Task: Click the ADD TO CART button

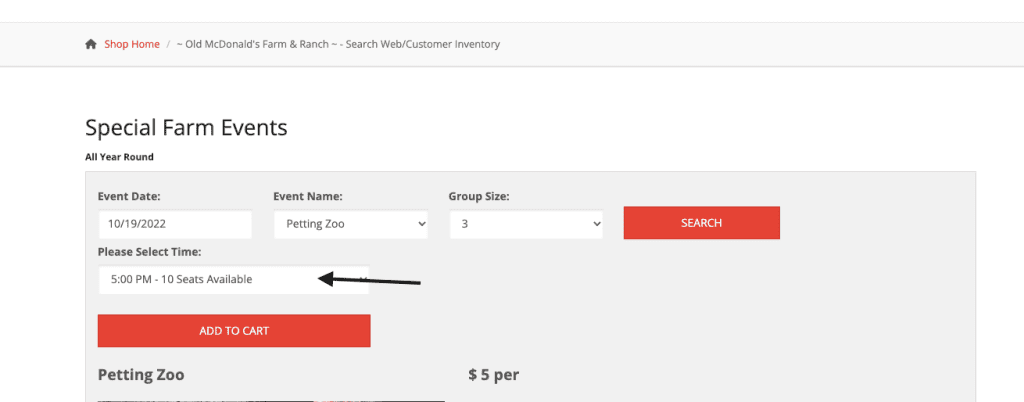Action: (234, 331)
